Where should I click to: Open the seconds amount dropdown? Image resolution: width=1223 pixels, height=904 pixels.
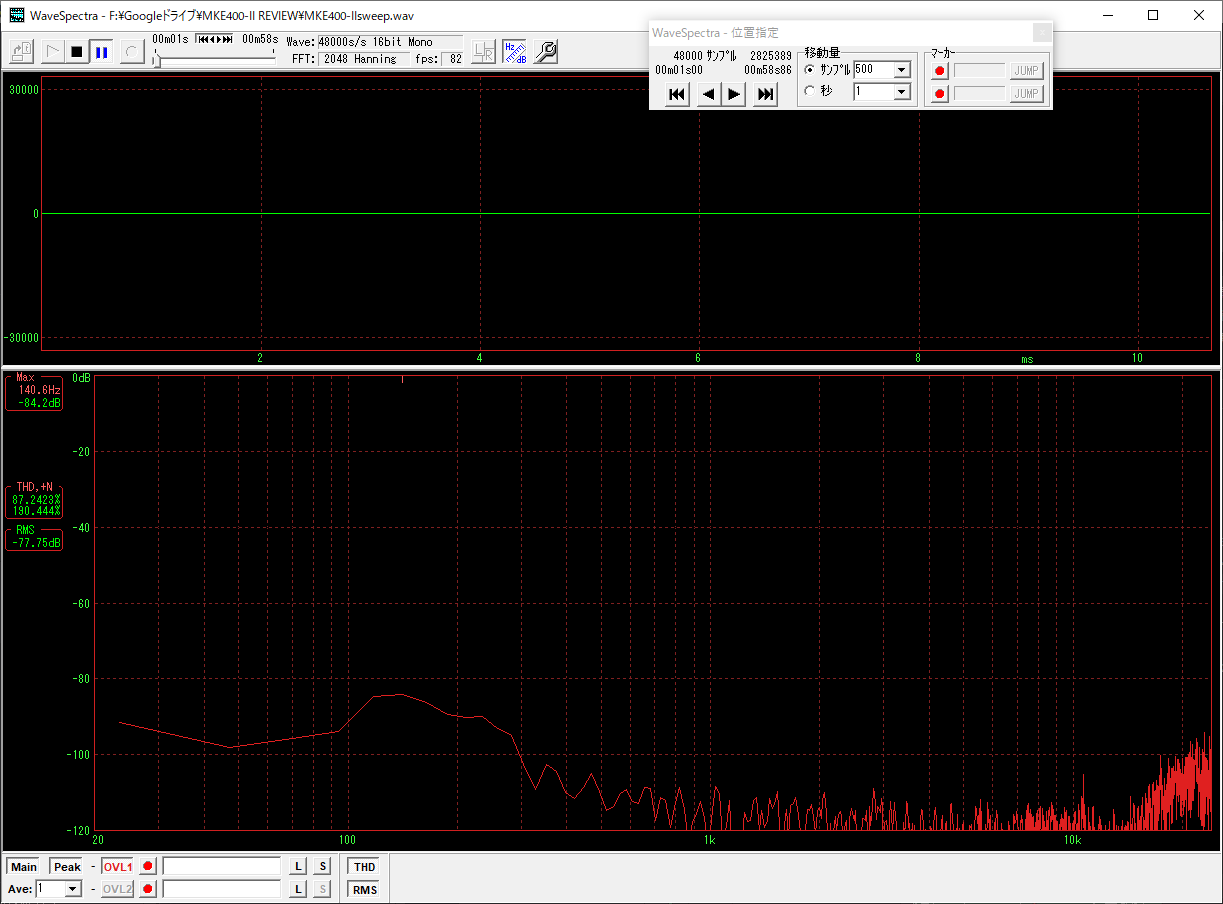[x=902, y=92]
